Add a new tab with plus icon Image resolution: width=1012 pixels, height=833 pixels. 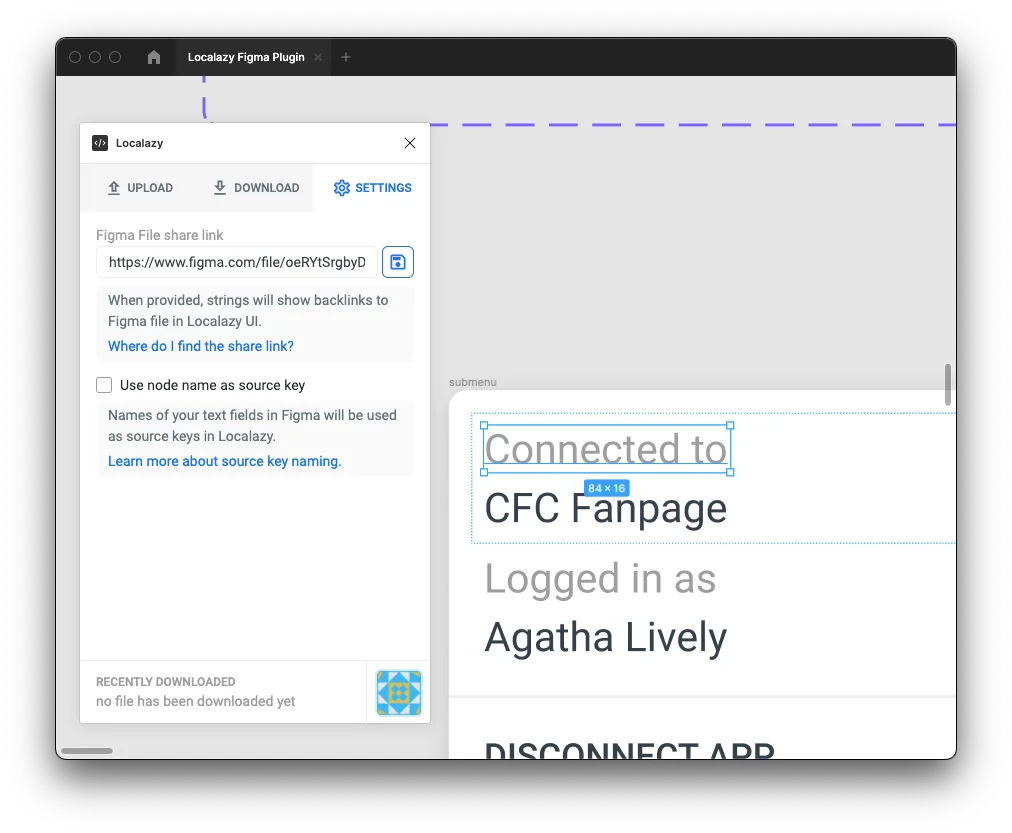click(x=346, y=57)
